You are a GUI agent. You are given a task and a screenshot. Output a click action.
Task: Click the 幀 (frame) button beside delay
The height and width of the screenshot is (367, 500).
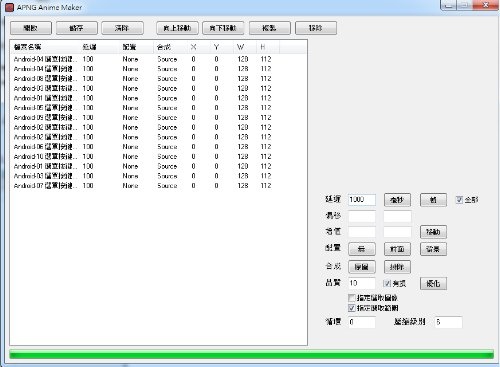[x=433, y=200]
